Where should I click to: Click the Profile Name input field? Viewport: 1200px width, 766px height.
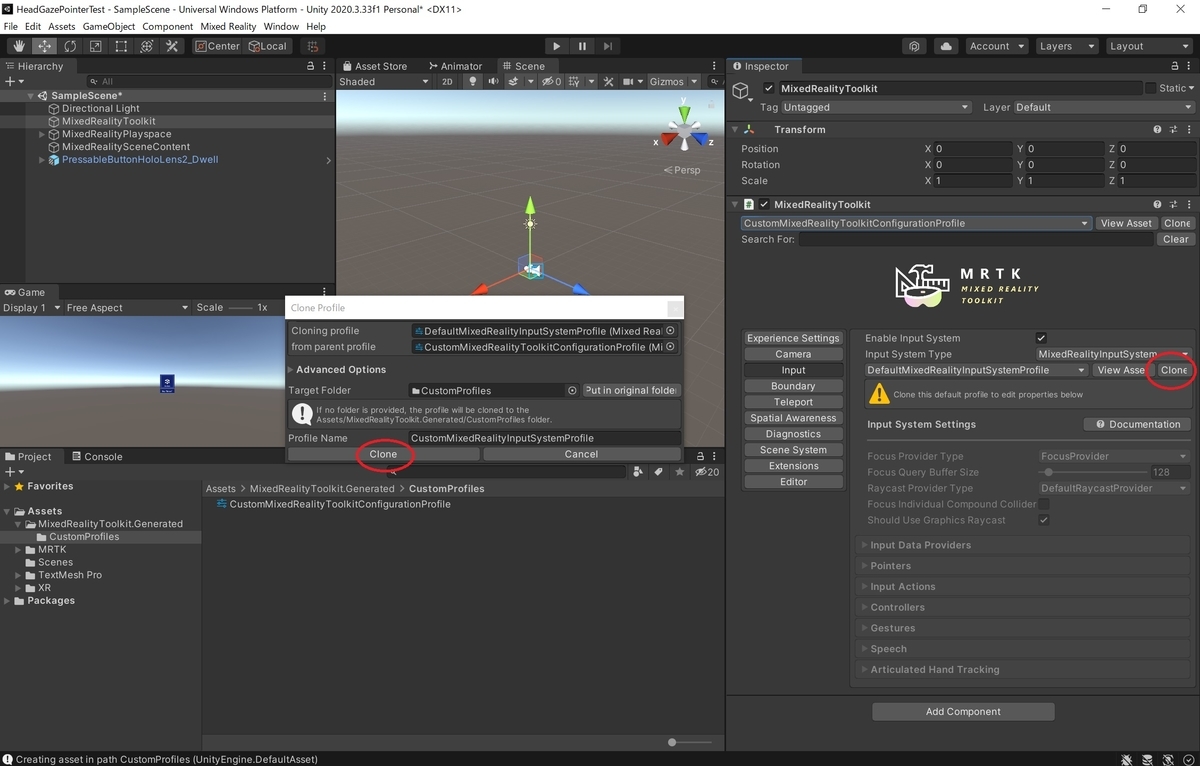point(545,438)
